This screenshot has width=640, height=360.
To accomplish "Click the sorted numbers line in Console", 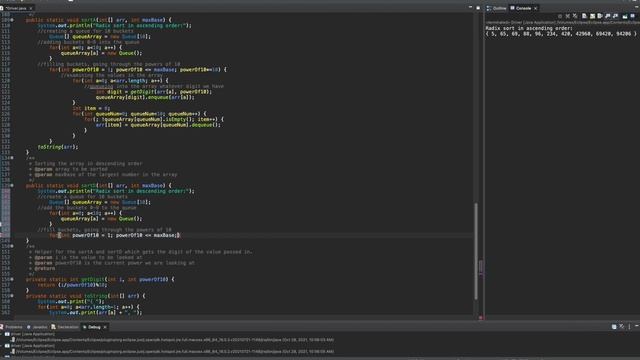I will coord(561,34).
